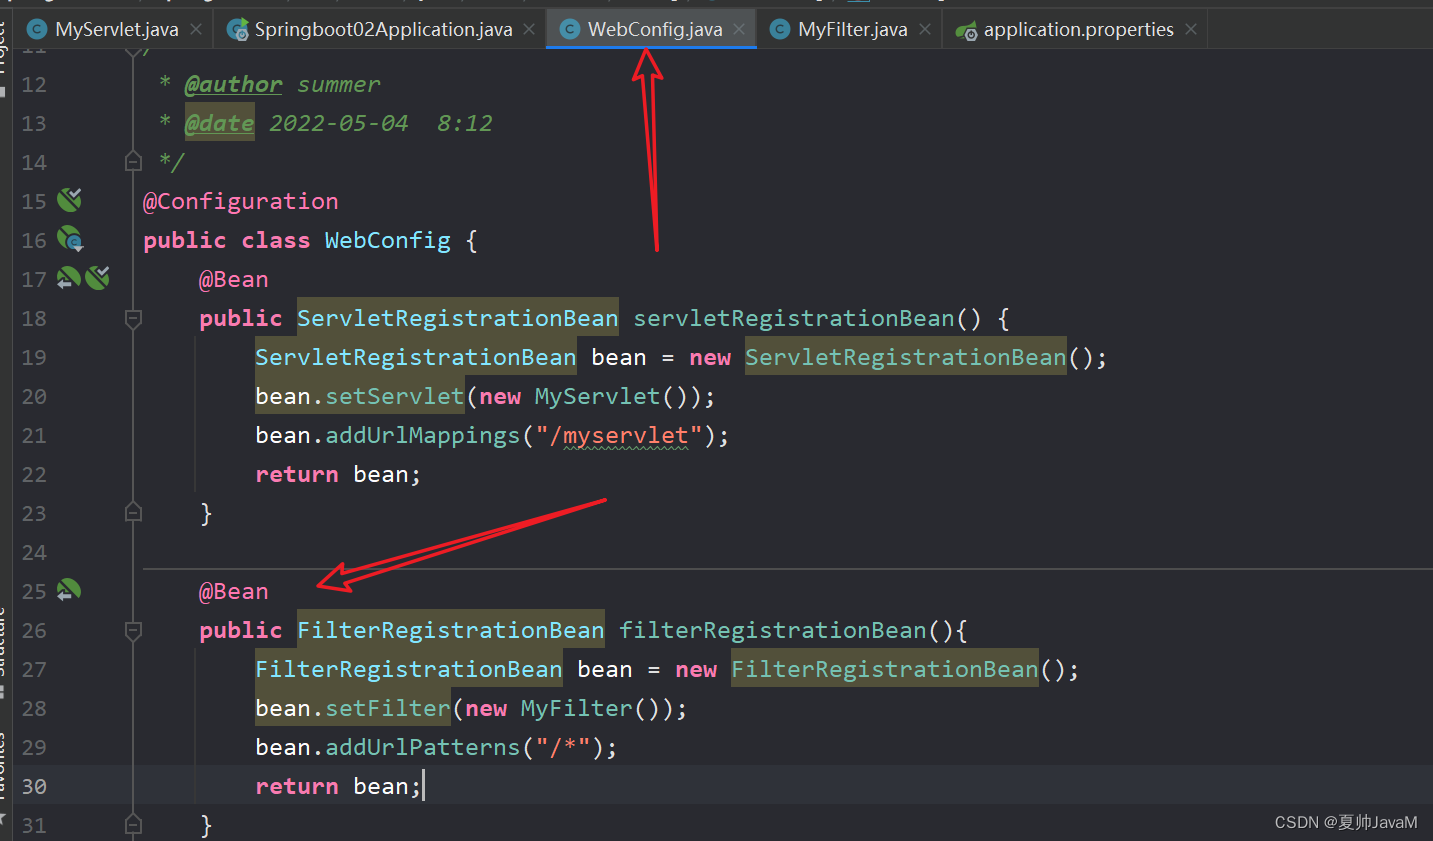Click the class icon on the WebConfig.java tab
The image size is (1433, 841).
pos(570,29)
